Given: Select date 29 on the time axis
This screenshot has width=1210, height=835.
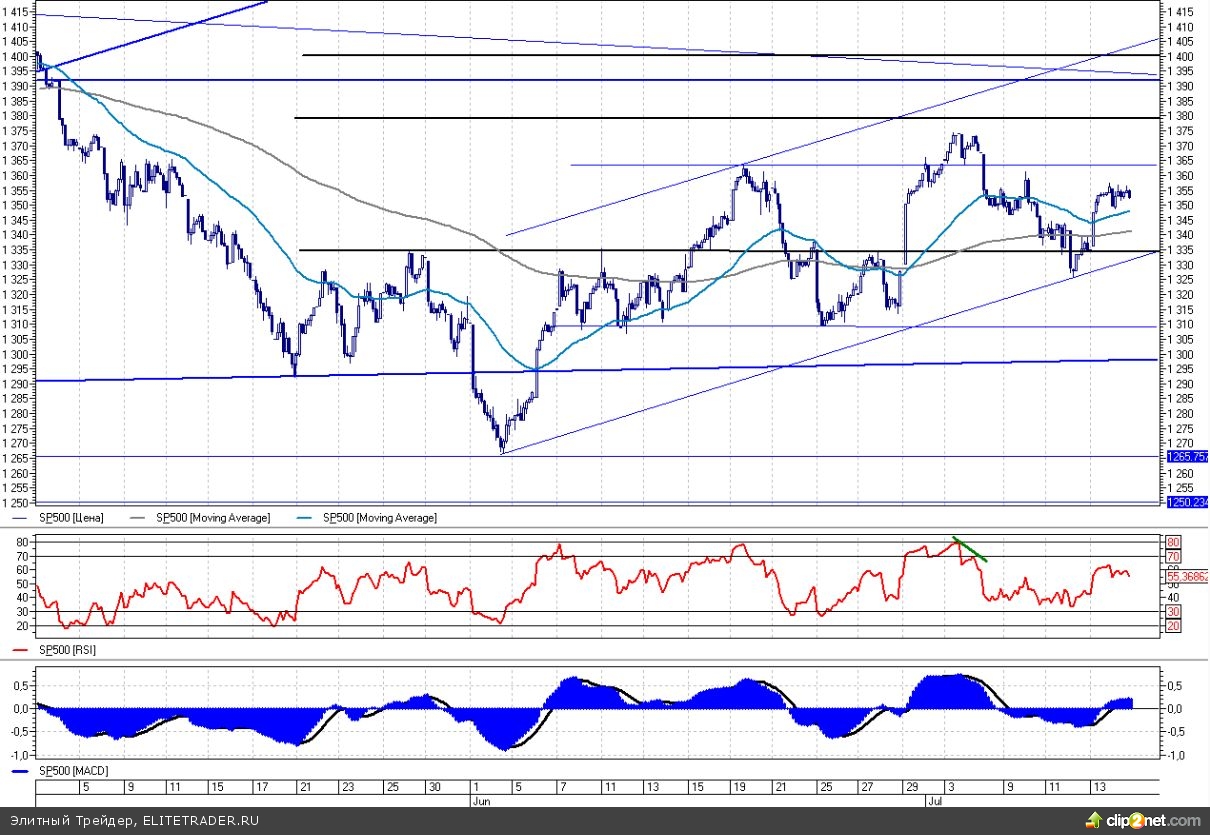Looking at the screenshot, I should 912,787.
